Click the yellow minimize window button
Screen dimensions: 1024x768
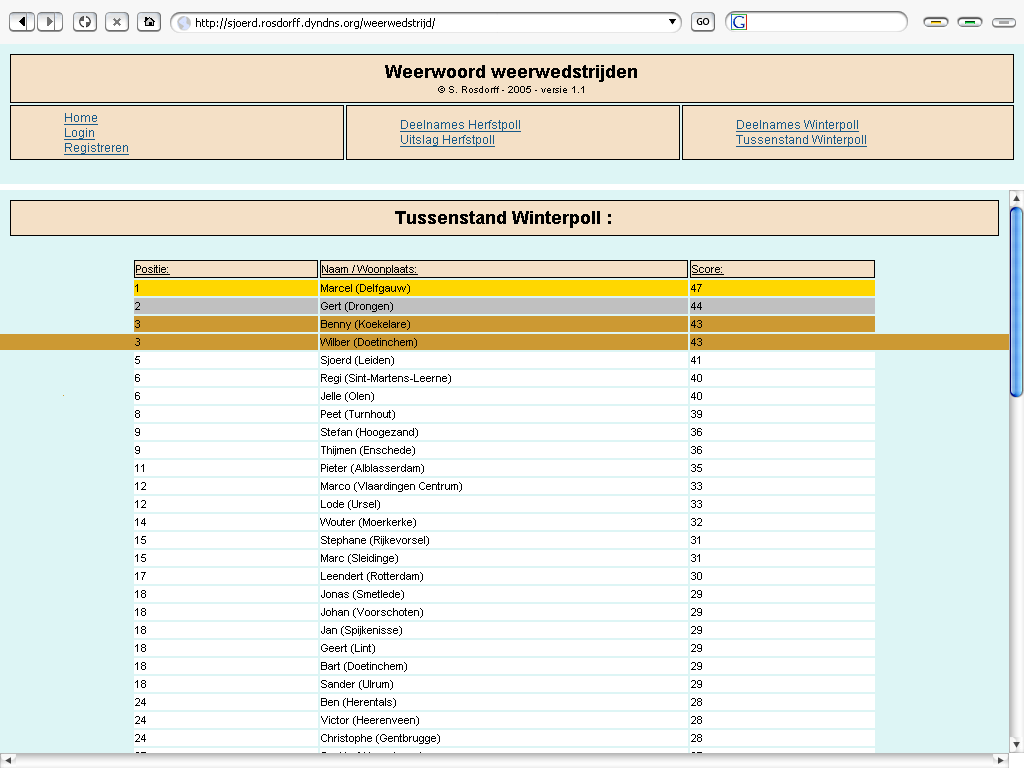(x=935, y=22)
